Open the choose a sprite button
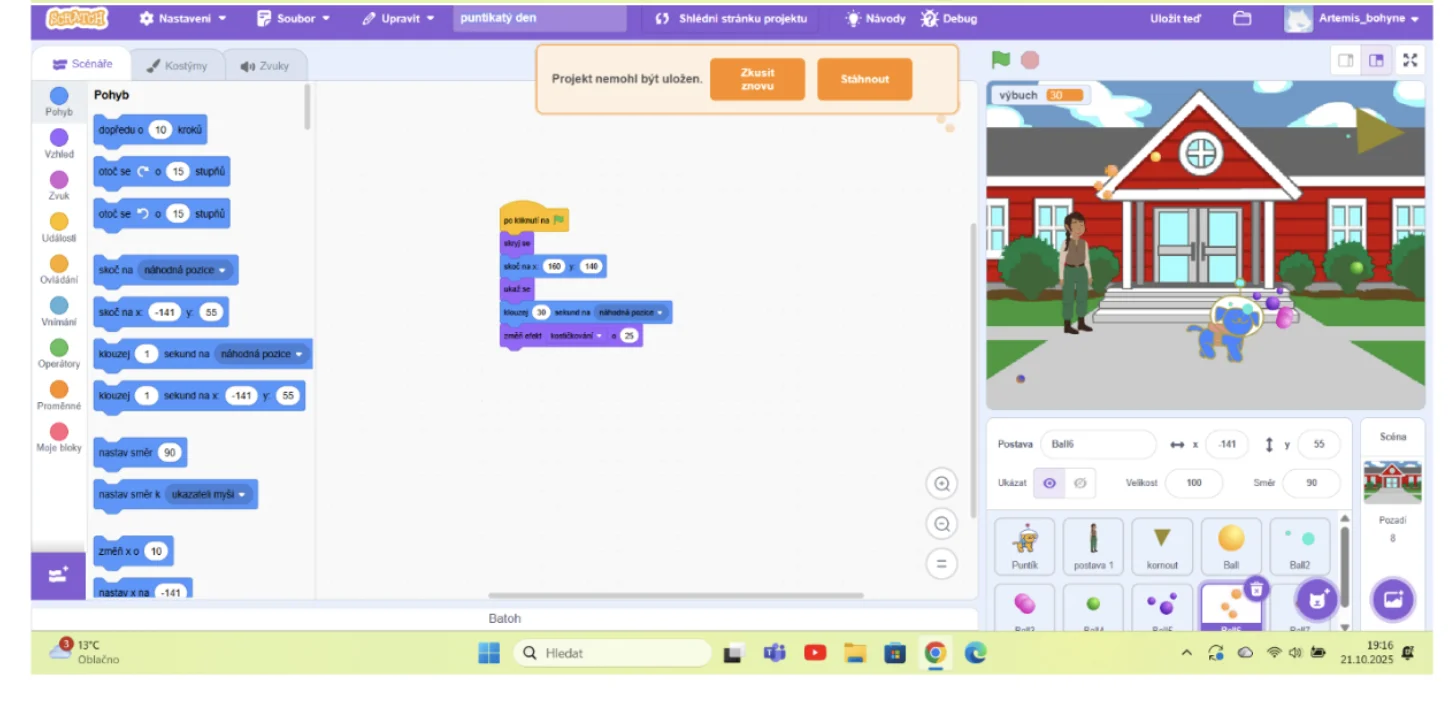 (1317, 600)
